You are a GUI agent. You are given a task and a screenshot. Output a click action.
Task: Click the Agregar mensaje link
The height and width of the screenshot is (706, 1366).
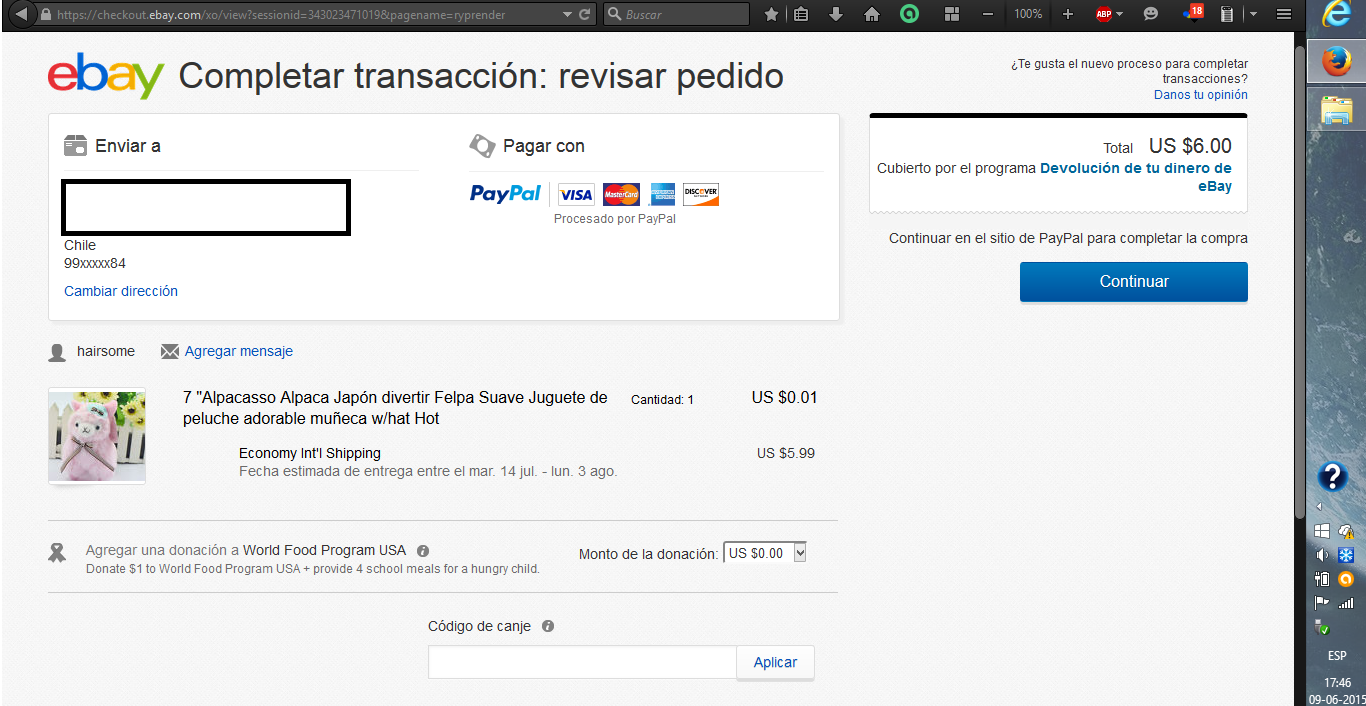239,351
